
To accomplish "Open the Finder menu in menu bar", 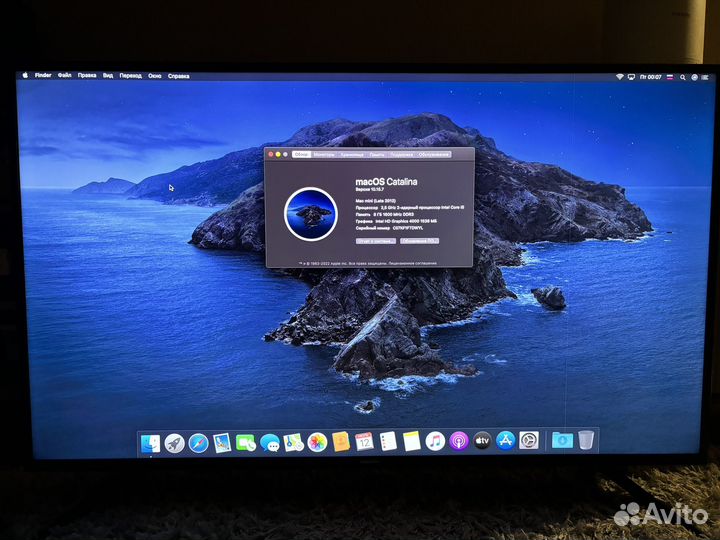I will pyautogui.click(x=43, y=75).
